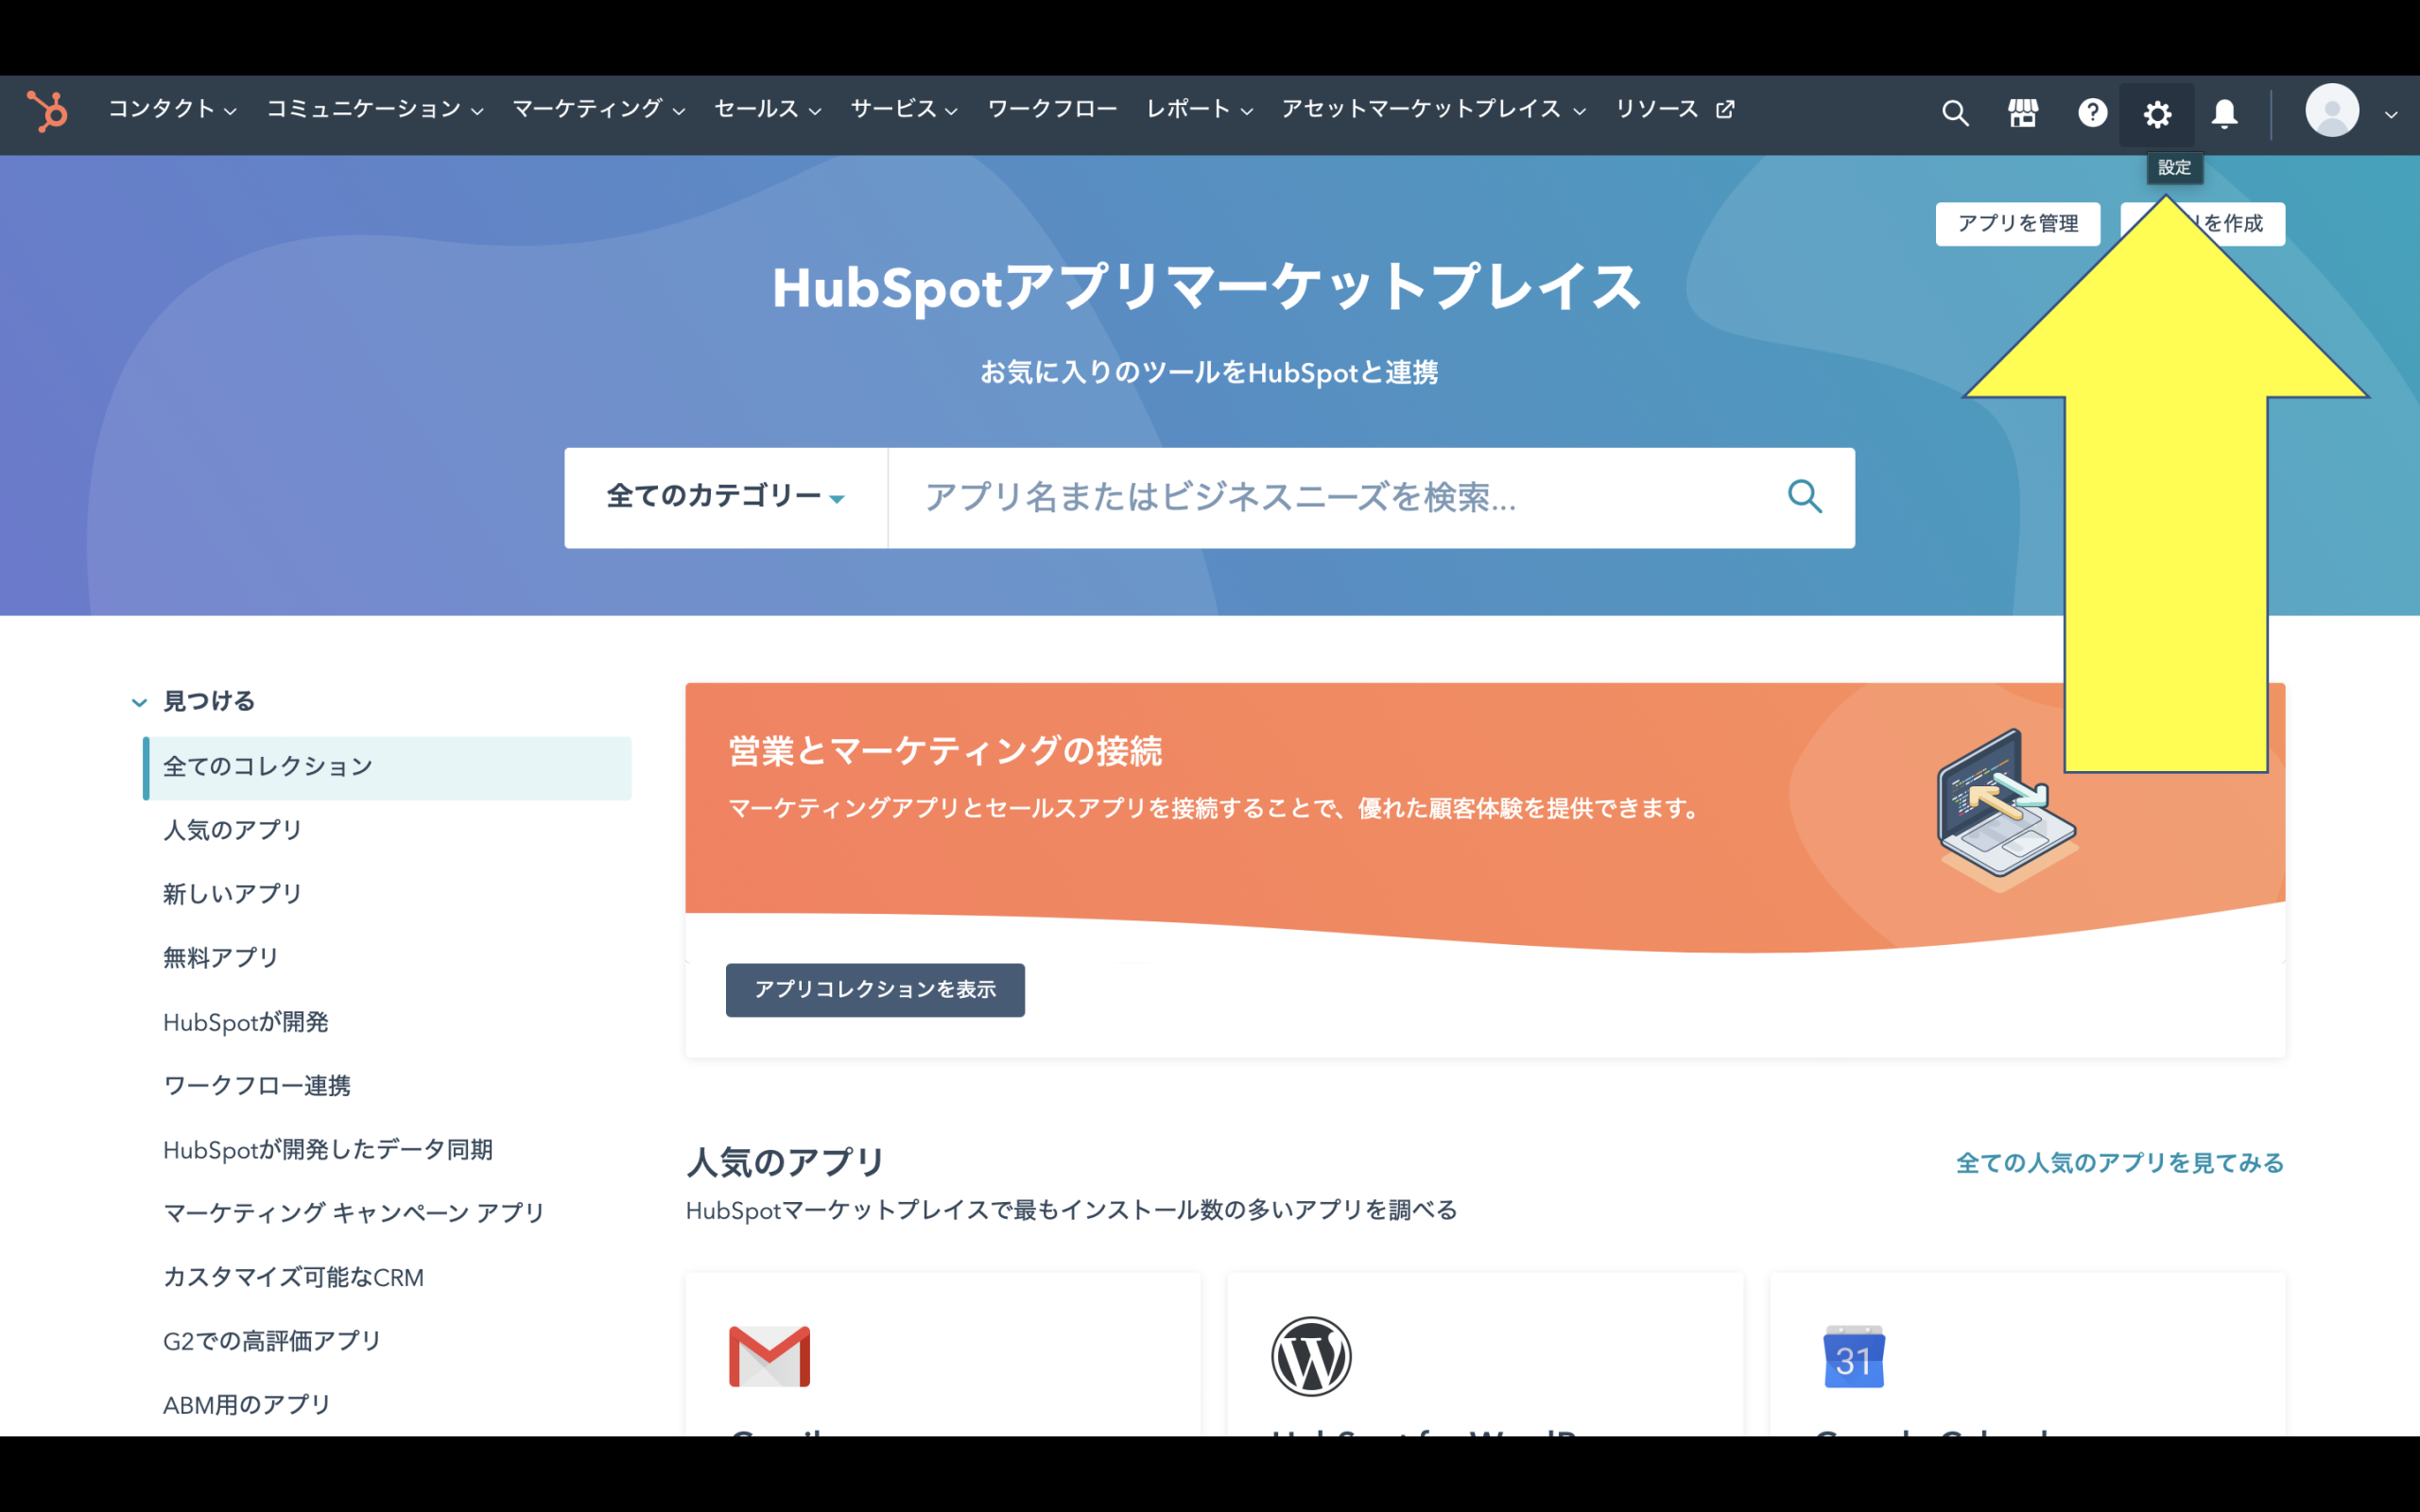Collapse the 見つける sidebar section
Image resolution: width=2420 pixels, height=1512 pixels.
[139, 702]
